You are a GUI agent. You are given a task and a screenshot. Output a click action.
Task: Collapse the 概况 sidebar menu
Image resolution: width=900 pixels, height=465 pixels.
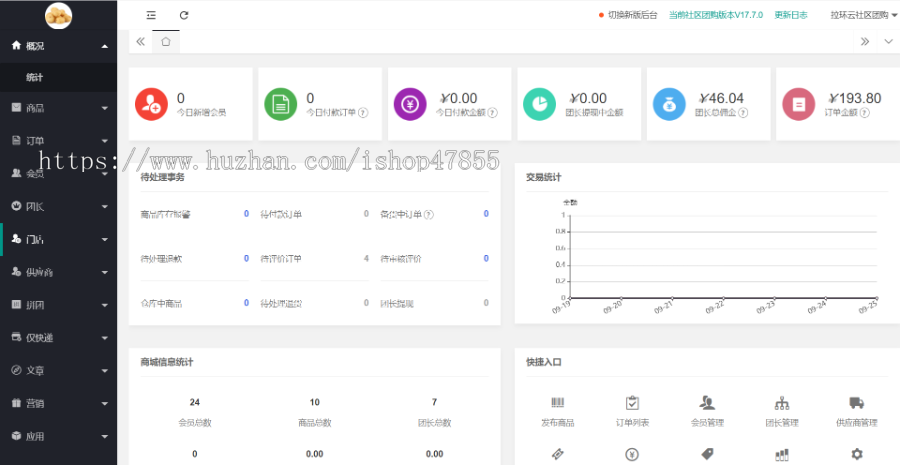click(59, 46)
